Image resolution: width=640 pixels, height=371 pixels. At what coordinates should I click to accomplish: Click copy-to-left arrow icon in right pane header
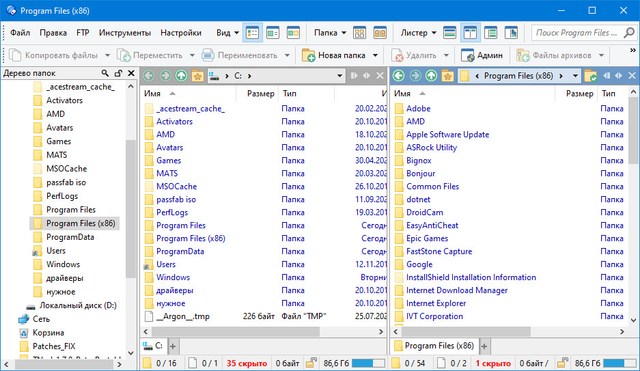click(607, 76)
